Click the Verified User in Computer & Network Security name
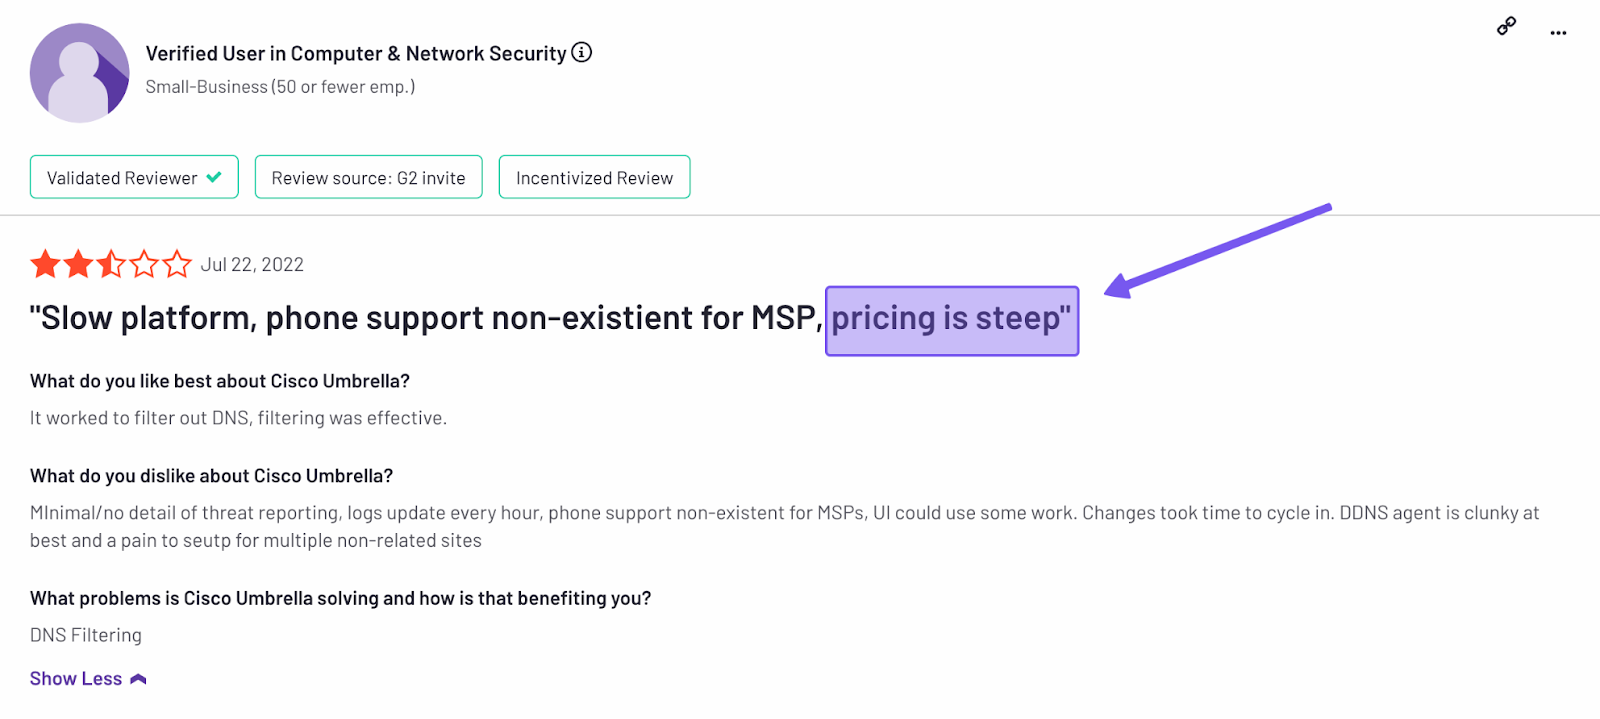 pos(356,54)
